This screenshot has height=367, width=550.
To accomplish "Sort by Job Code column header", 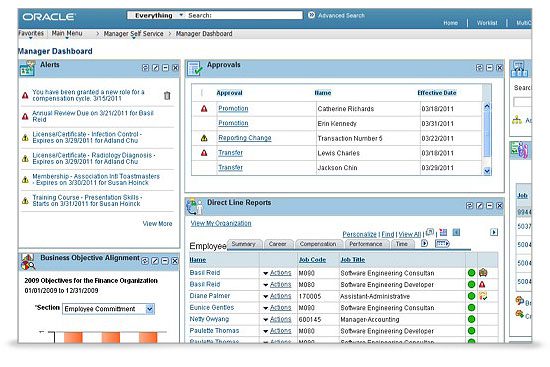I will click(x=312, y=260).
